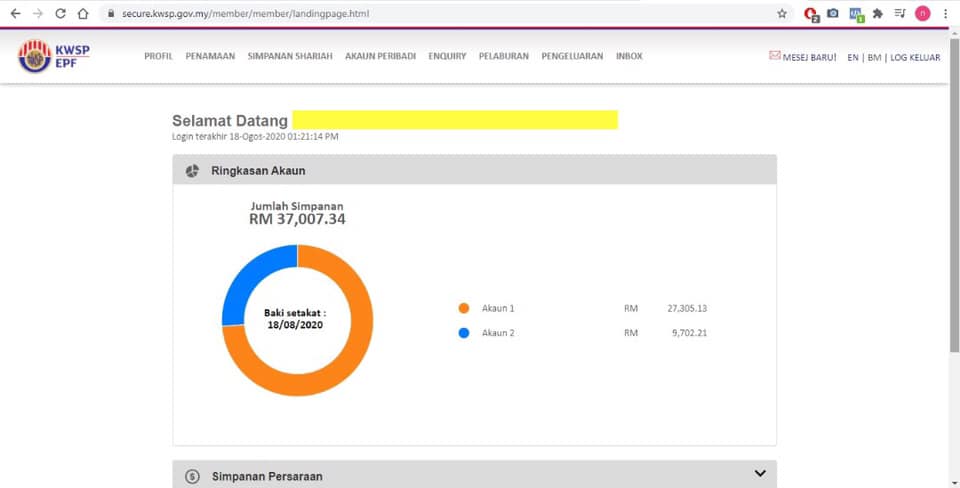The width and height of the screenshot is (960, 488).
Task: Open the browser home icon
Action: tap(83, 13)
